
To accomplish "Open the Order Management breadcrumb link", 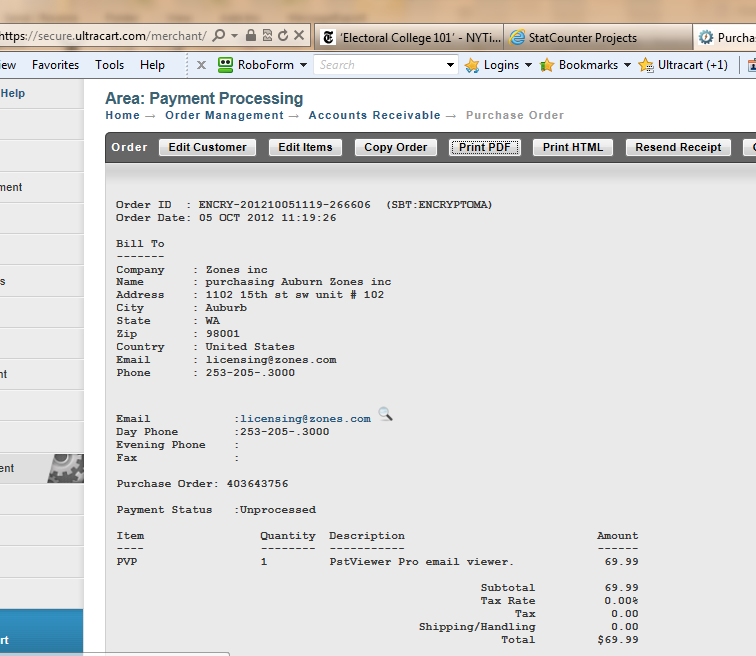I will coord(224,115).
